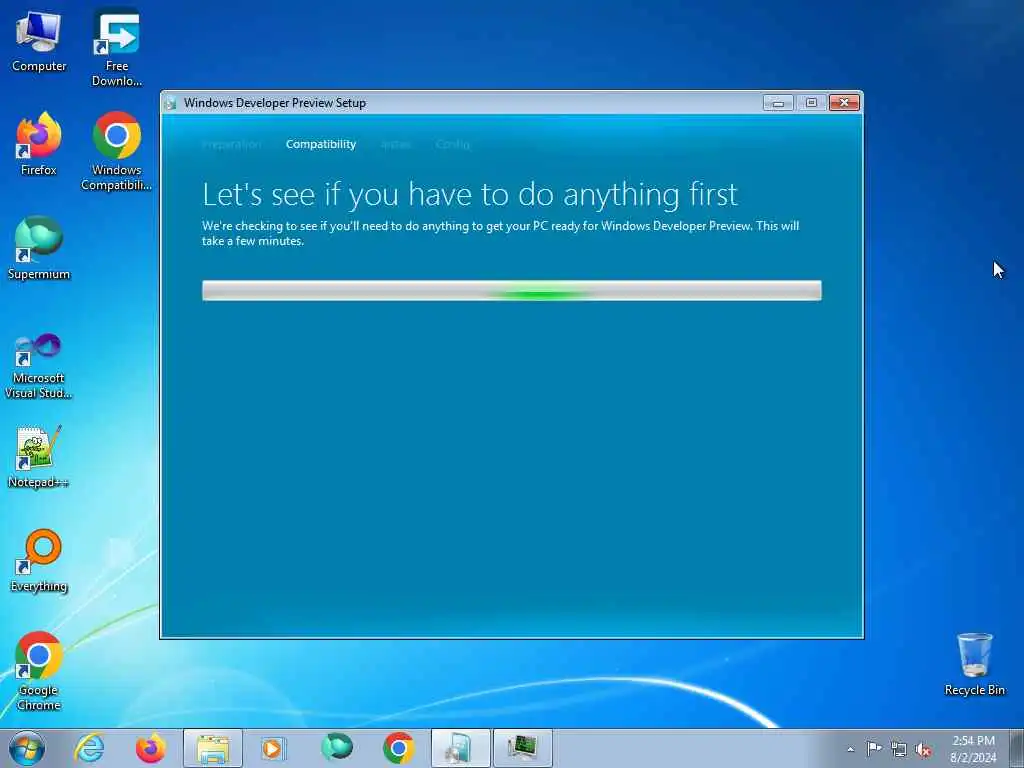Open the muted volume tray icon
Viewport: 1024px width, 768px height.
pyautogui.click(x=923, y=750)
